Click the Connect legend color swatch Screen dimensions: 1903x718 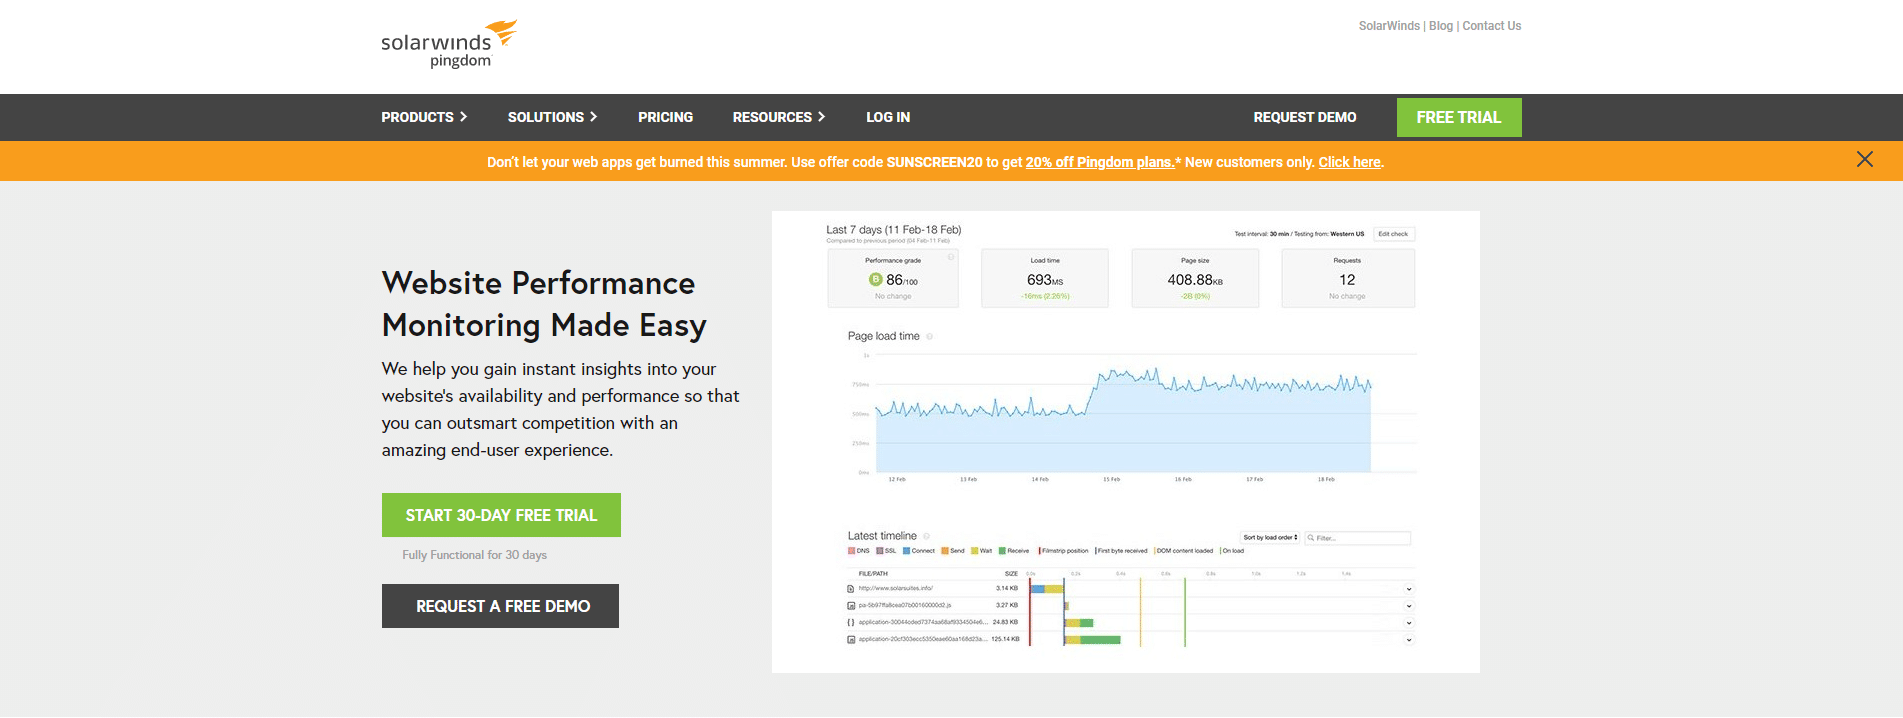[906, 551]
